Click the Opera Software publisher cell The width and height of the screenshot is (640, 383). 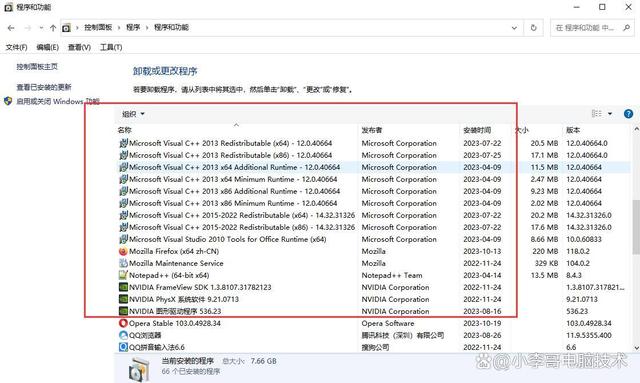[x=388, y=323]
